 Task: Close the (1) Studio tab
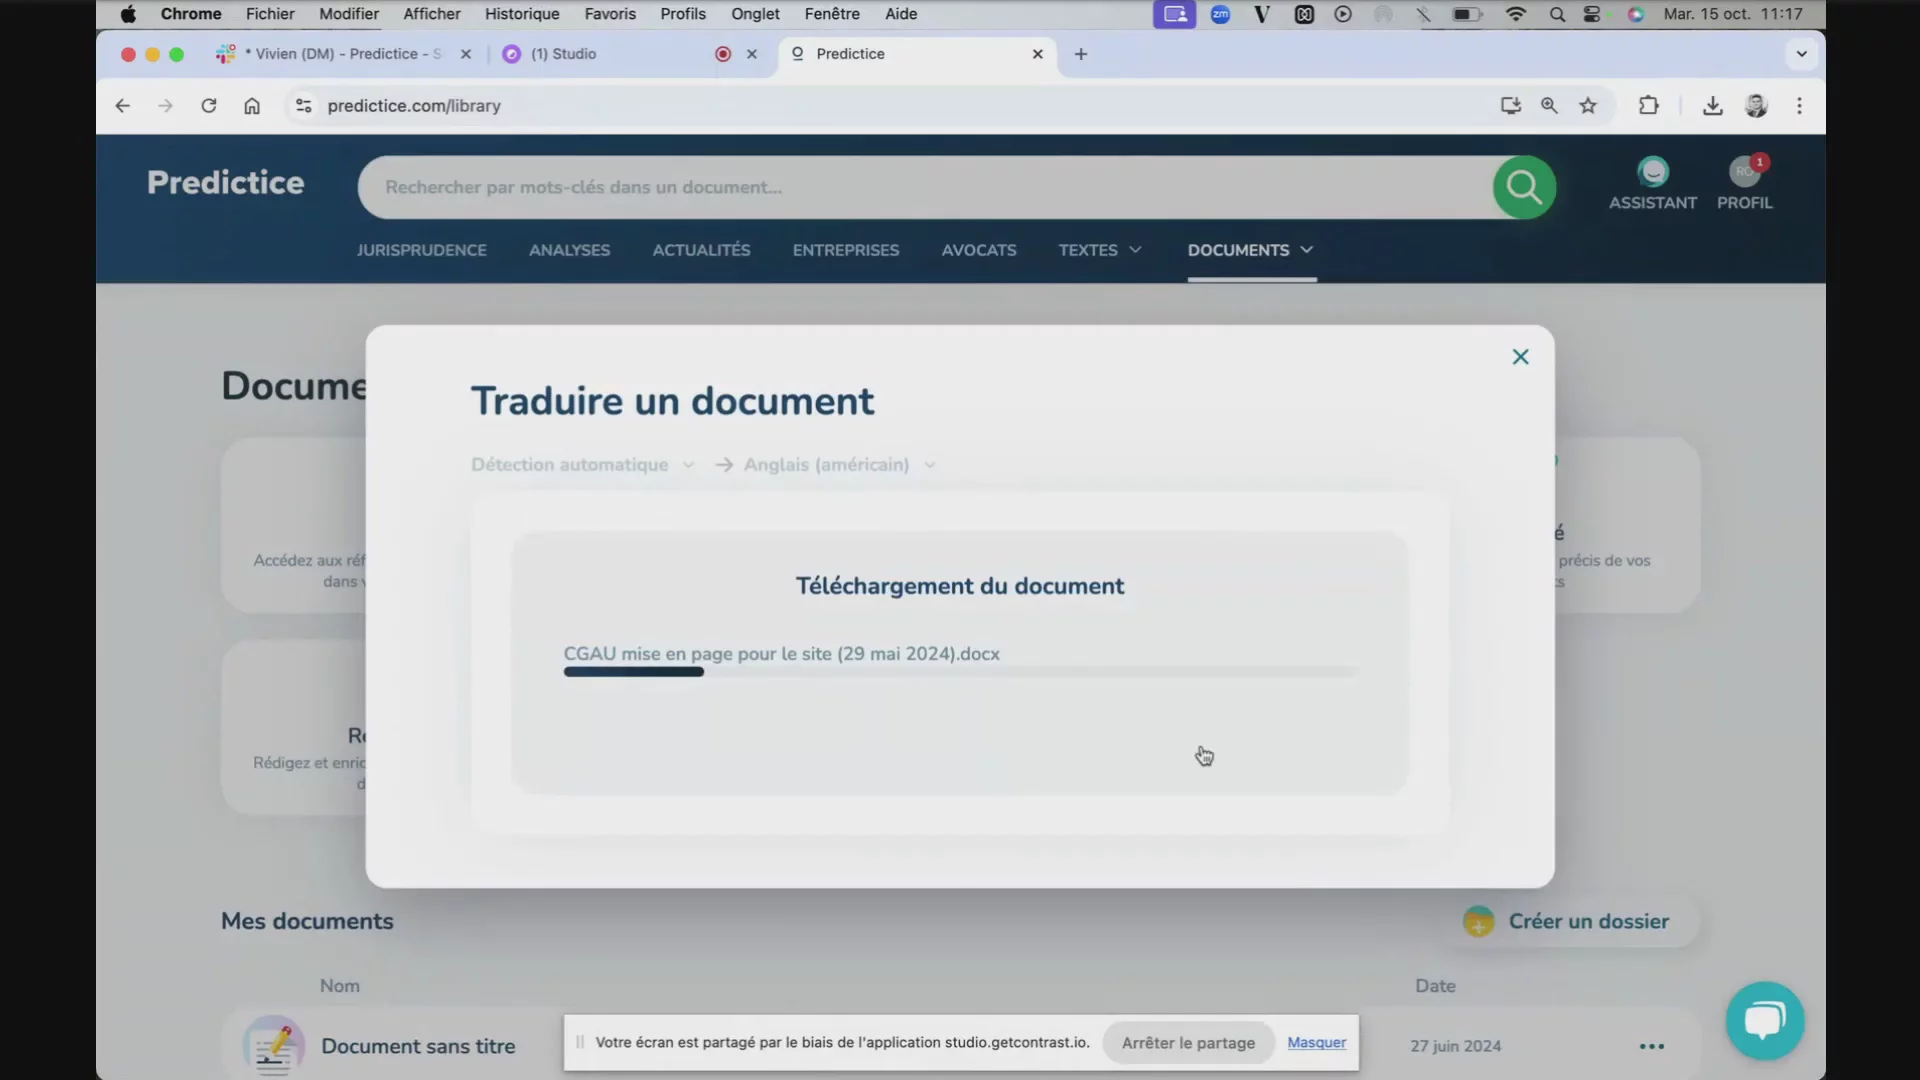752,54
